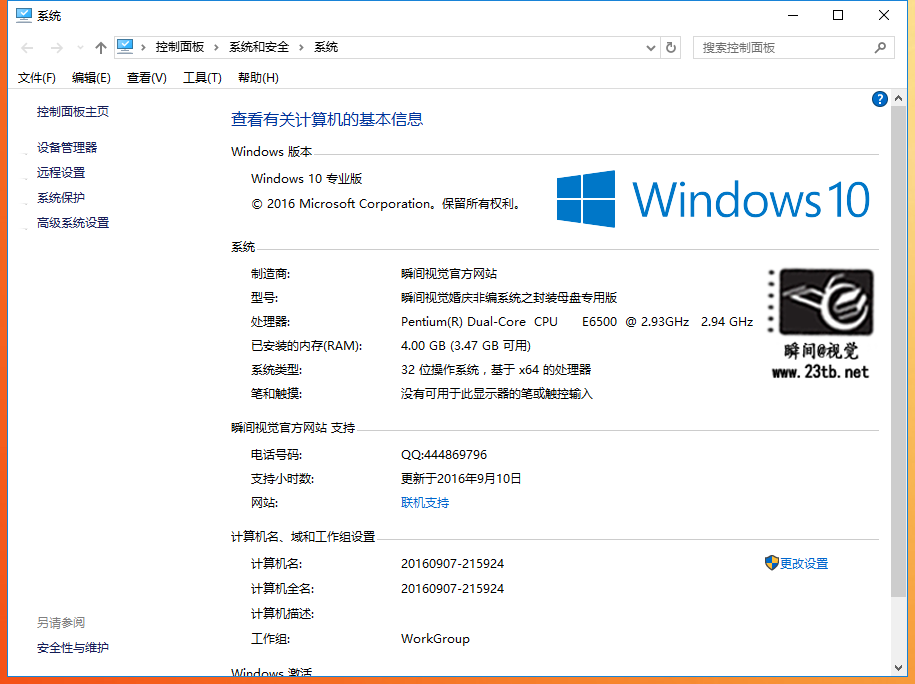
Task: Click the model value 瞬间视觉婚庆非编系统之封装母盘专用版
Action: (x=509, y=298)
